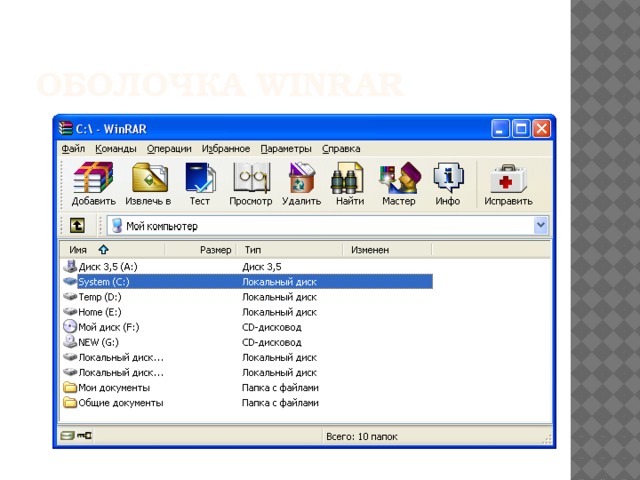Open the Справка menu
This screenshot has width=640, height=480.
[341, 149]
